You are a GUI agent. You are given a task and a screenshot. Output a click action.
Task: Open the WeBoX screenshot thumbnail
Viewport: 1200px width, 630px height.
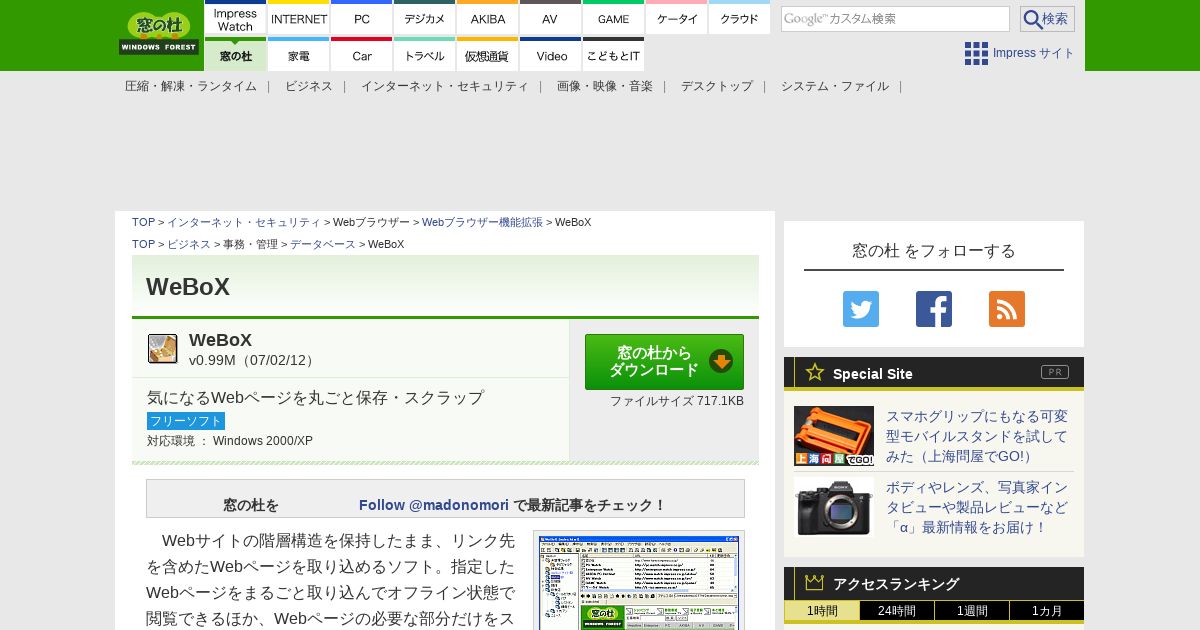coord(639,581)
